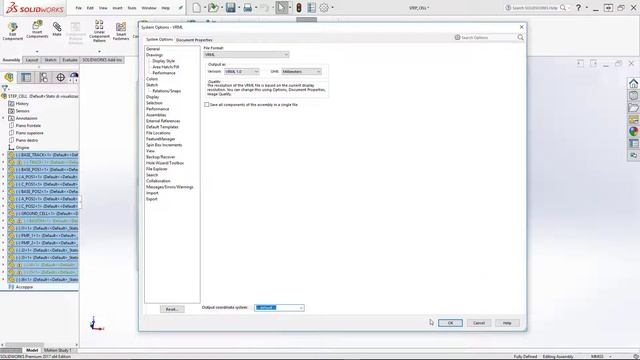The image size is (640, 360).
Task: Click Cancel in the System Options dialog
Action: (479, 323)
